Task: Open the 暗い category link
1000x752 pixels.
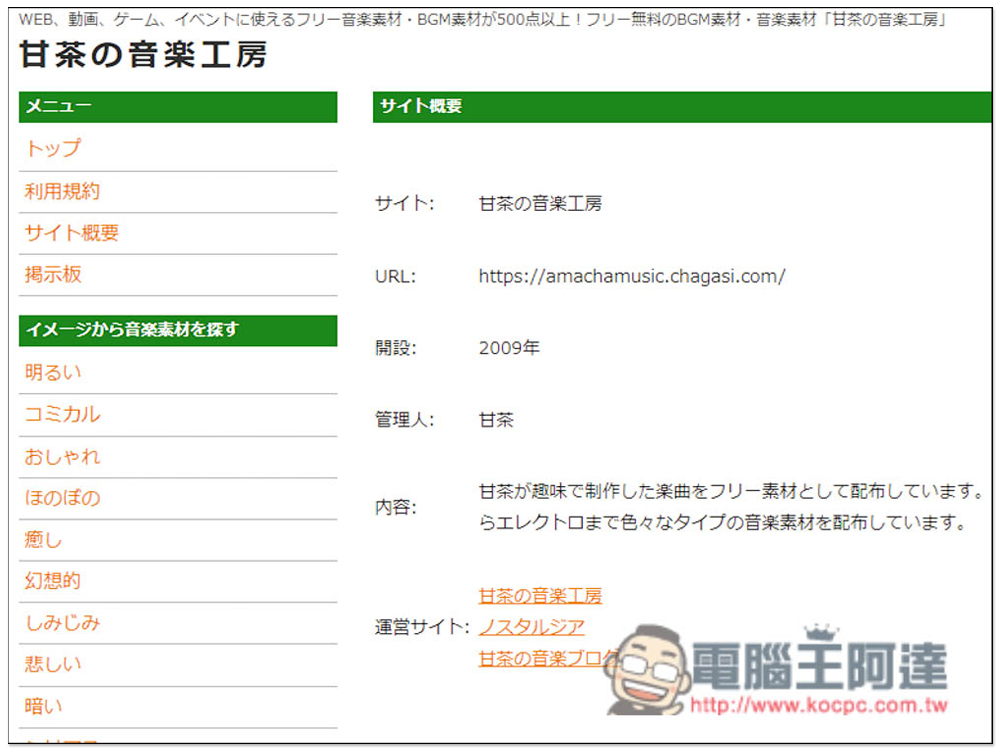Action: (x=43, y=706)
